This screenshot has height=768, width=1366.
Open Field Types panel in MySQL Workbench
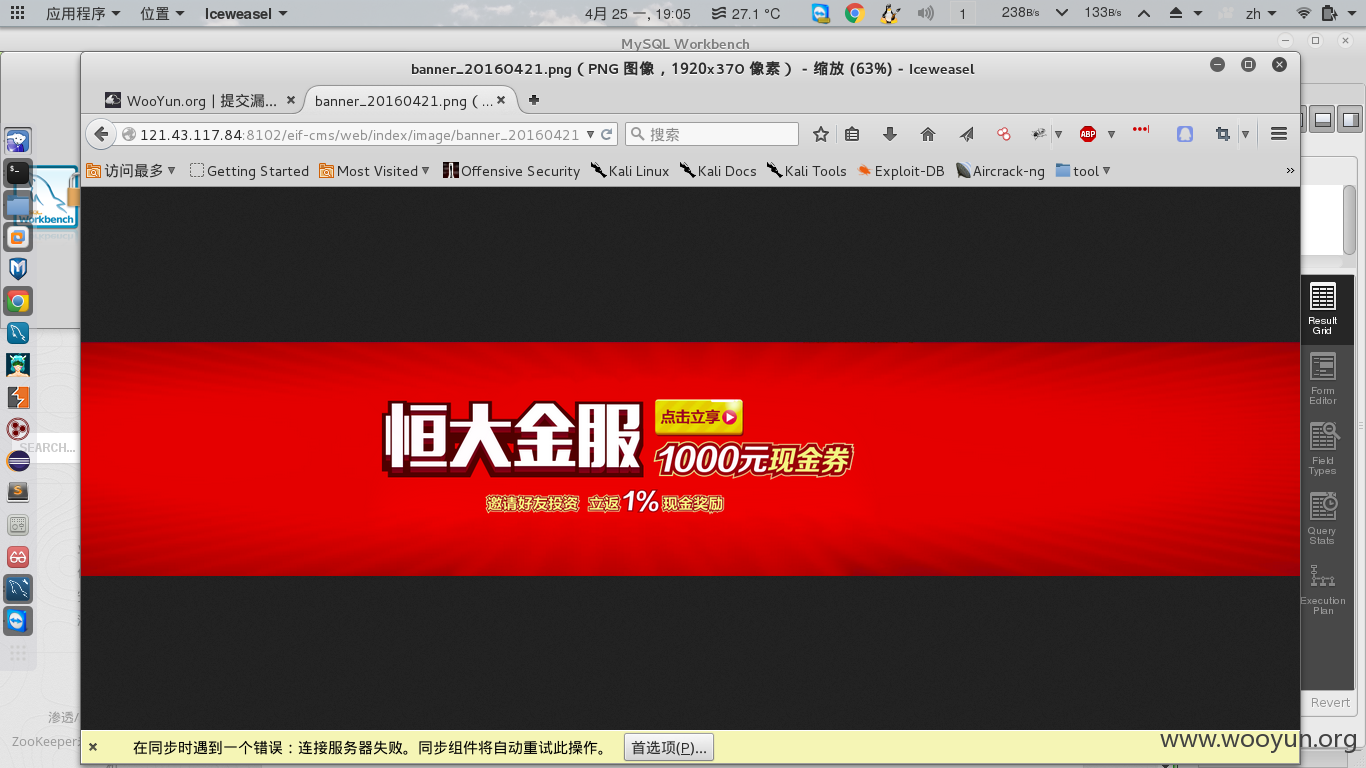1322,450
